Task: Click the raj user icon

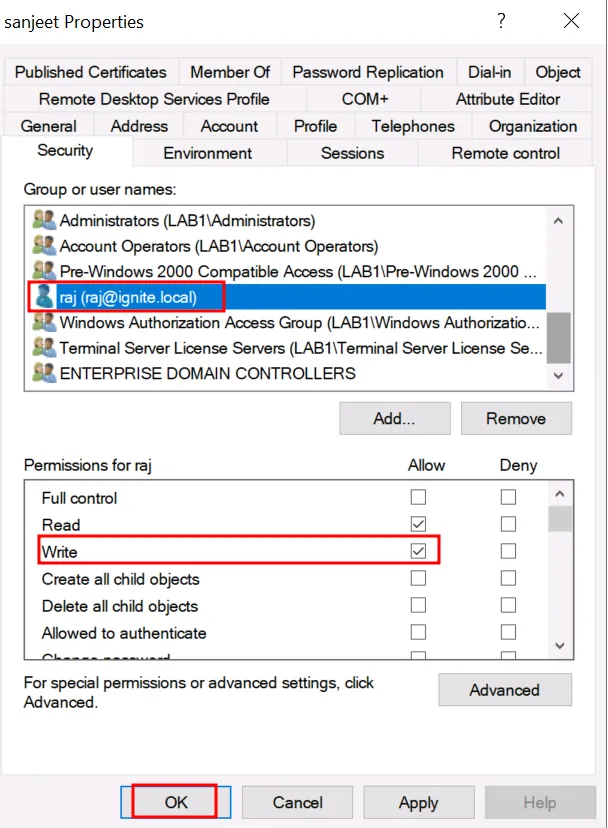Action: (x=44, y=297)
